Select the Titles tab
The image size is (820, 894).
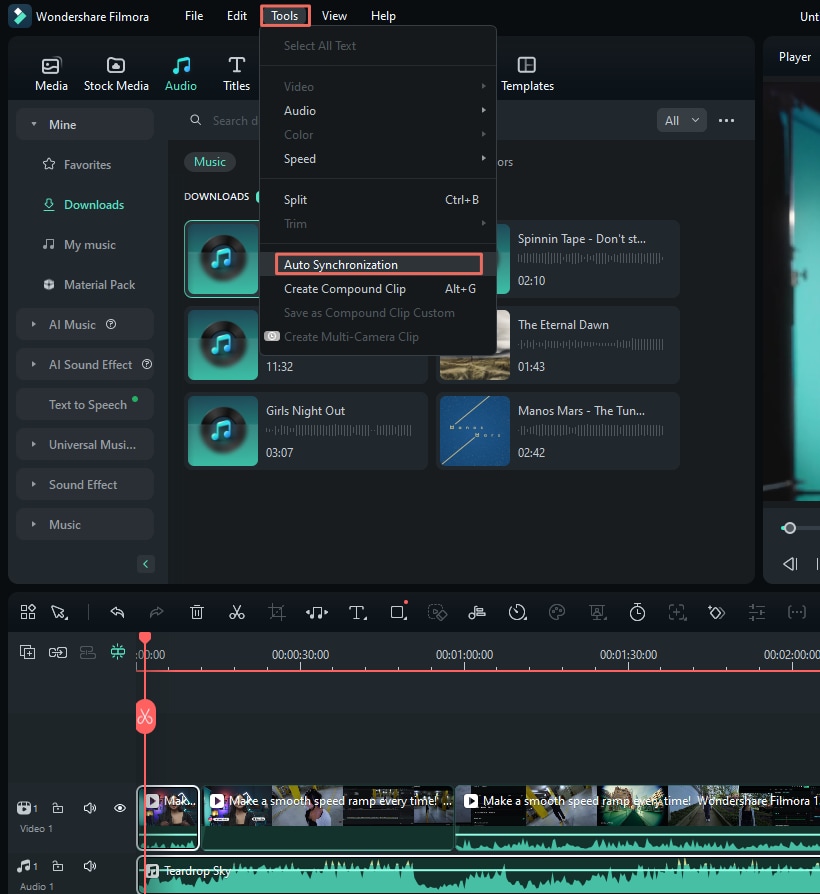click(236, 74)
